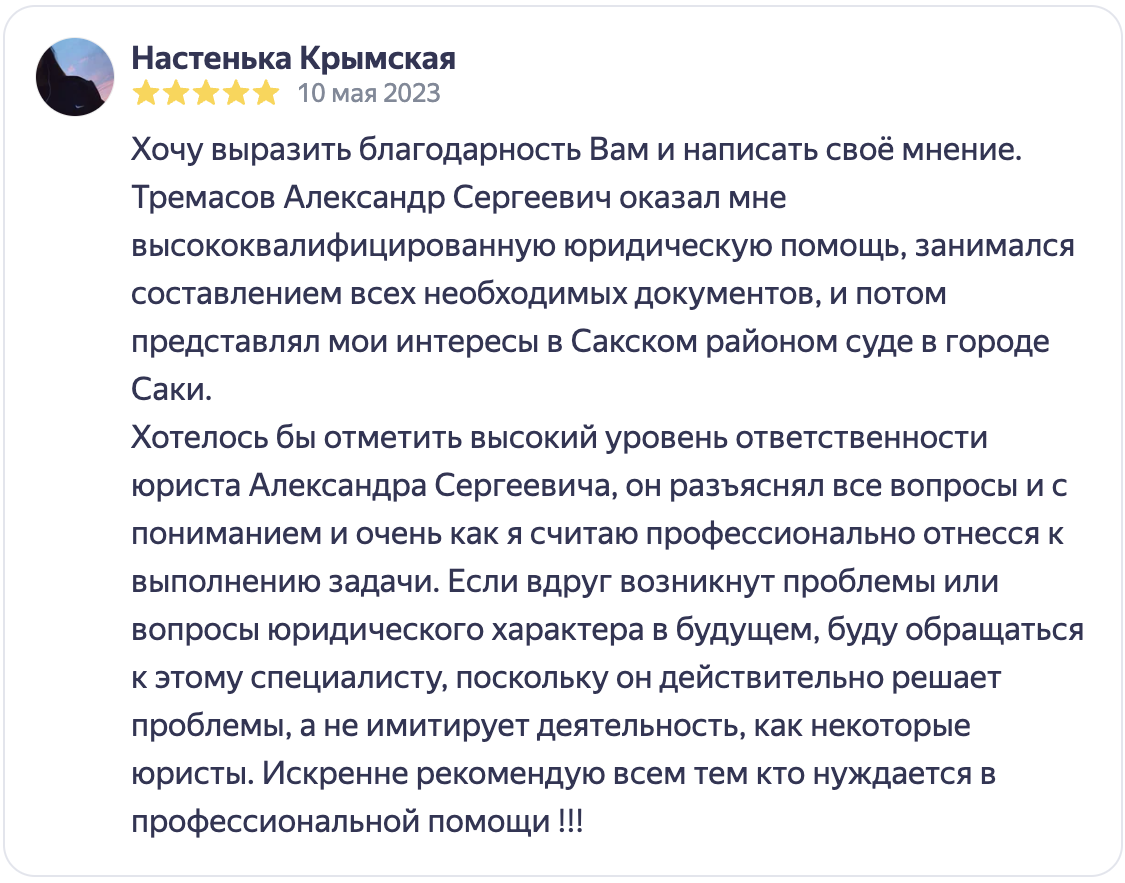Click the first yellow rating star
Screen dimensions: 1125x883
145,93
